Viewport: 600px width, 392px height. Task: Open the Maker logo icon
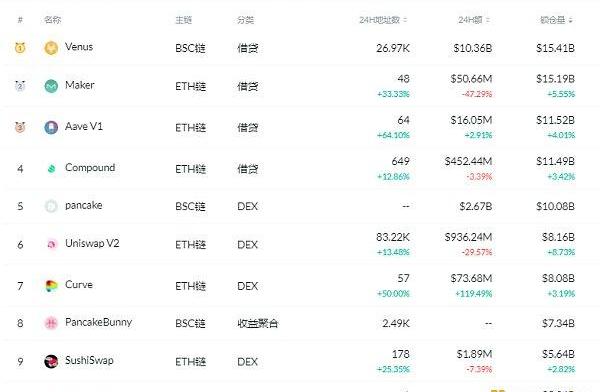pos(51,86)
